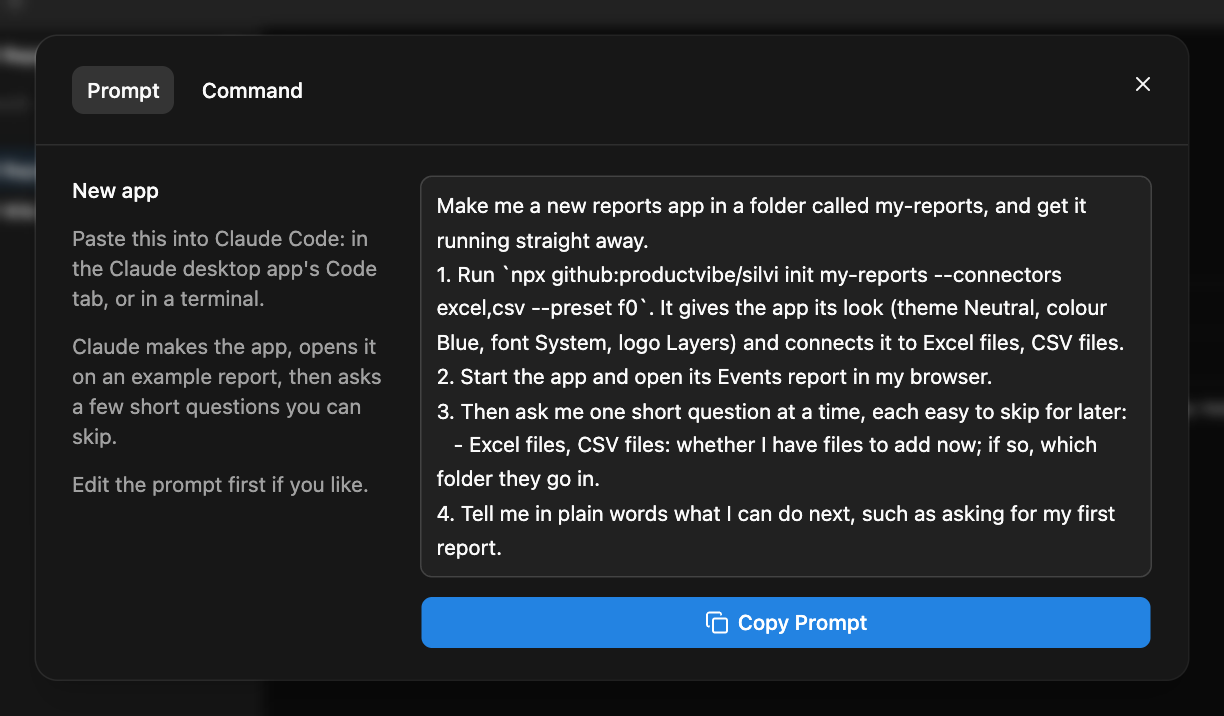Click the 'Then ask me one short question' step
This screenshot has width=1224, height=716.
782,410
